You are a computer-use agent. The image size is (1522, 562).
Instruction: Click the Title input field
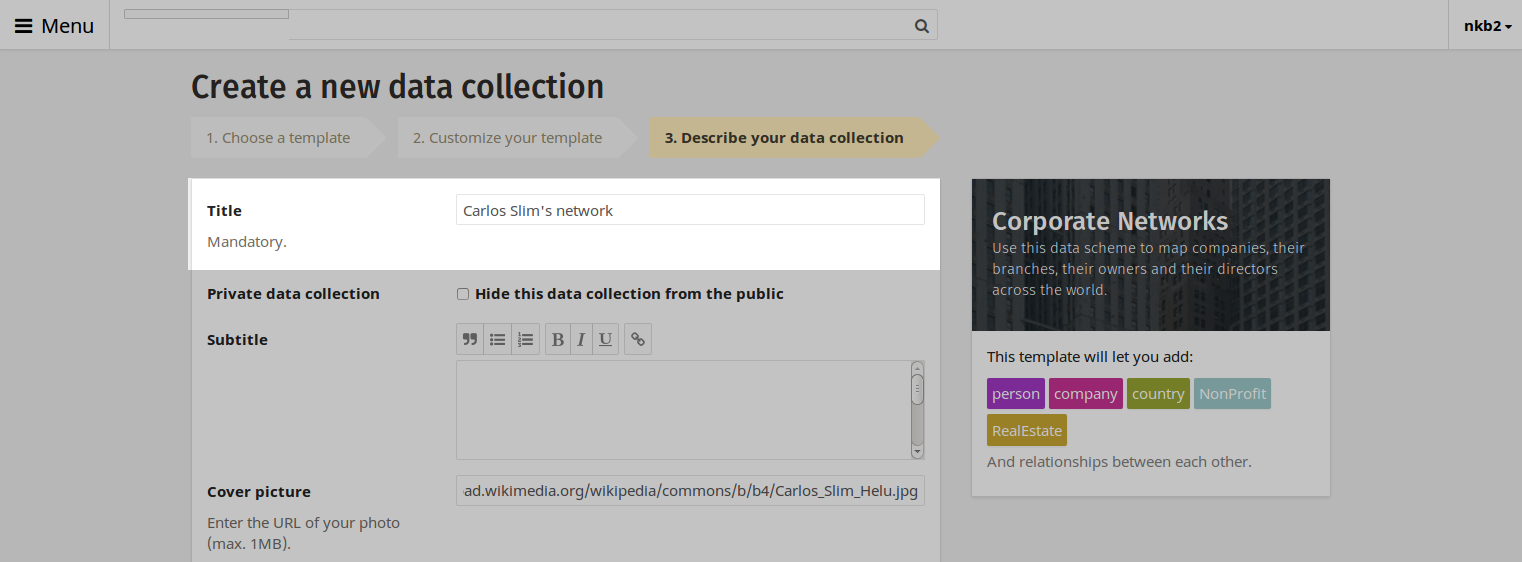tap(690, 210)
